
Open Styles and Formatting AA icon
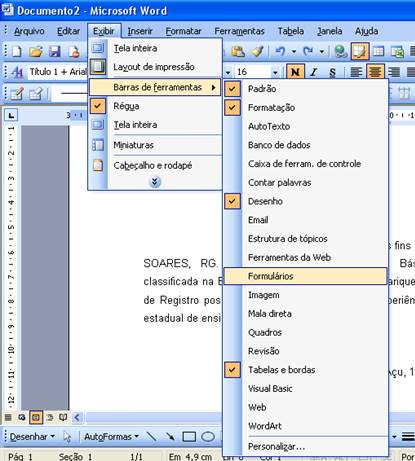point(17,72)
